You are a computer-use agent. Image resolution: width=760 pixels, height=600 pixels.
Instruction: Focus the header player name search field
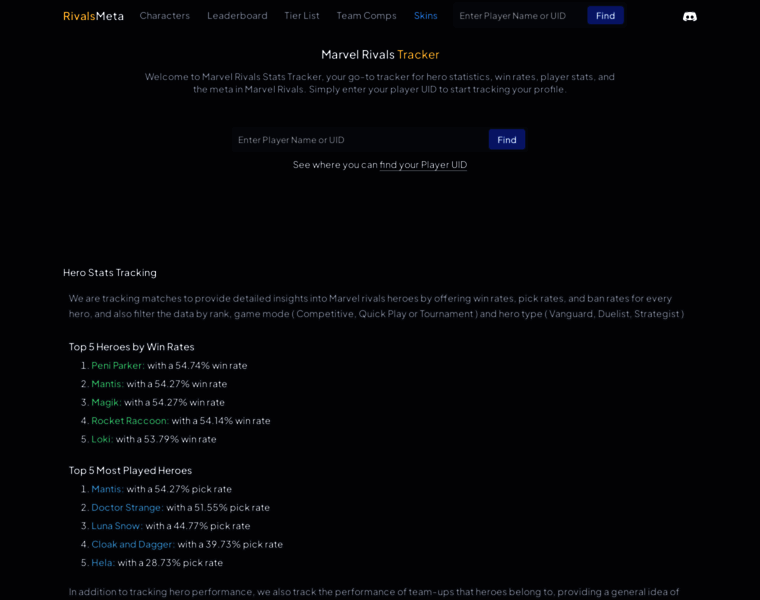pos(519,16)
